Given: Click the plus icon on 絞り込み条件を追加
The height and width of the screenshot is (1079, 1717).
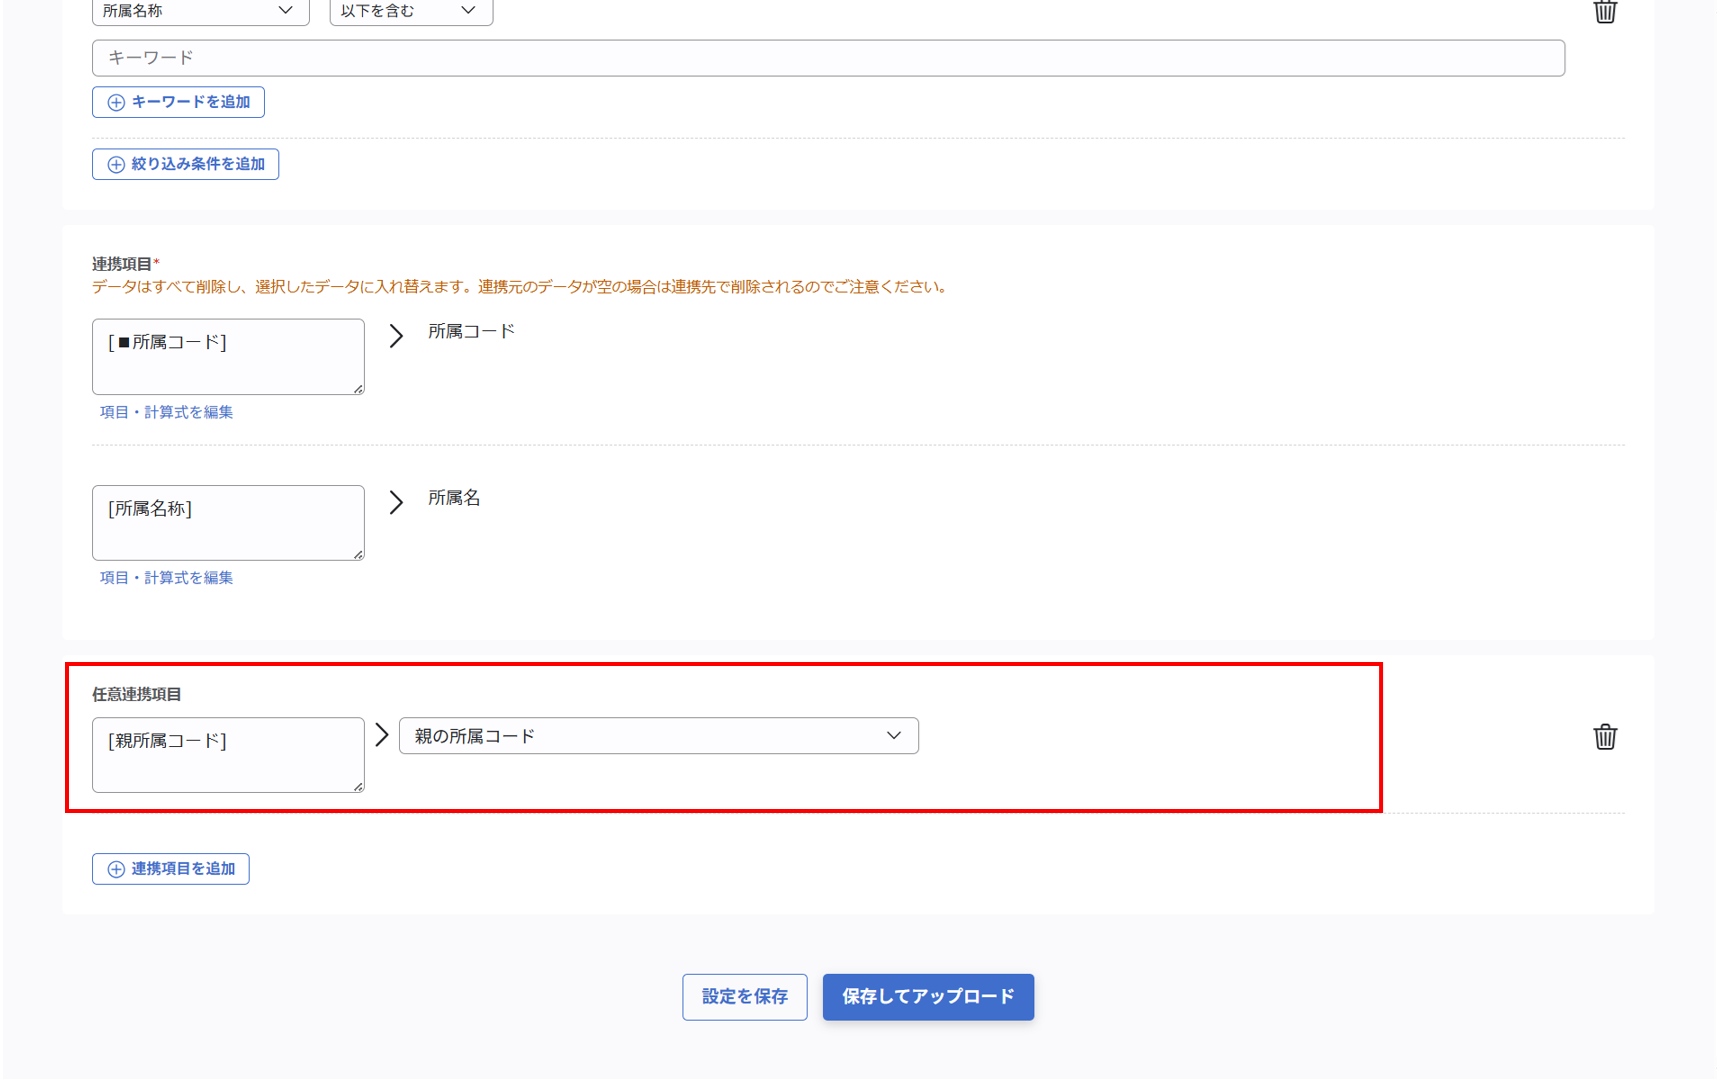Looking at the screenshot, I should pos(115,164).
